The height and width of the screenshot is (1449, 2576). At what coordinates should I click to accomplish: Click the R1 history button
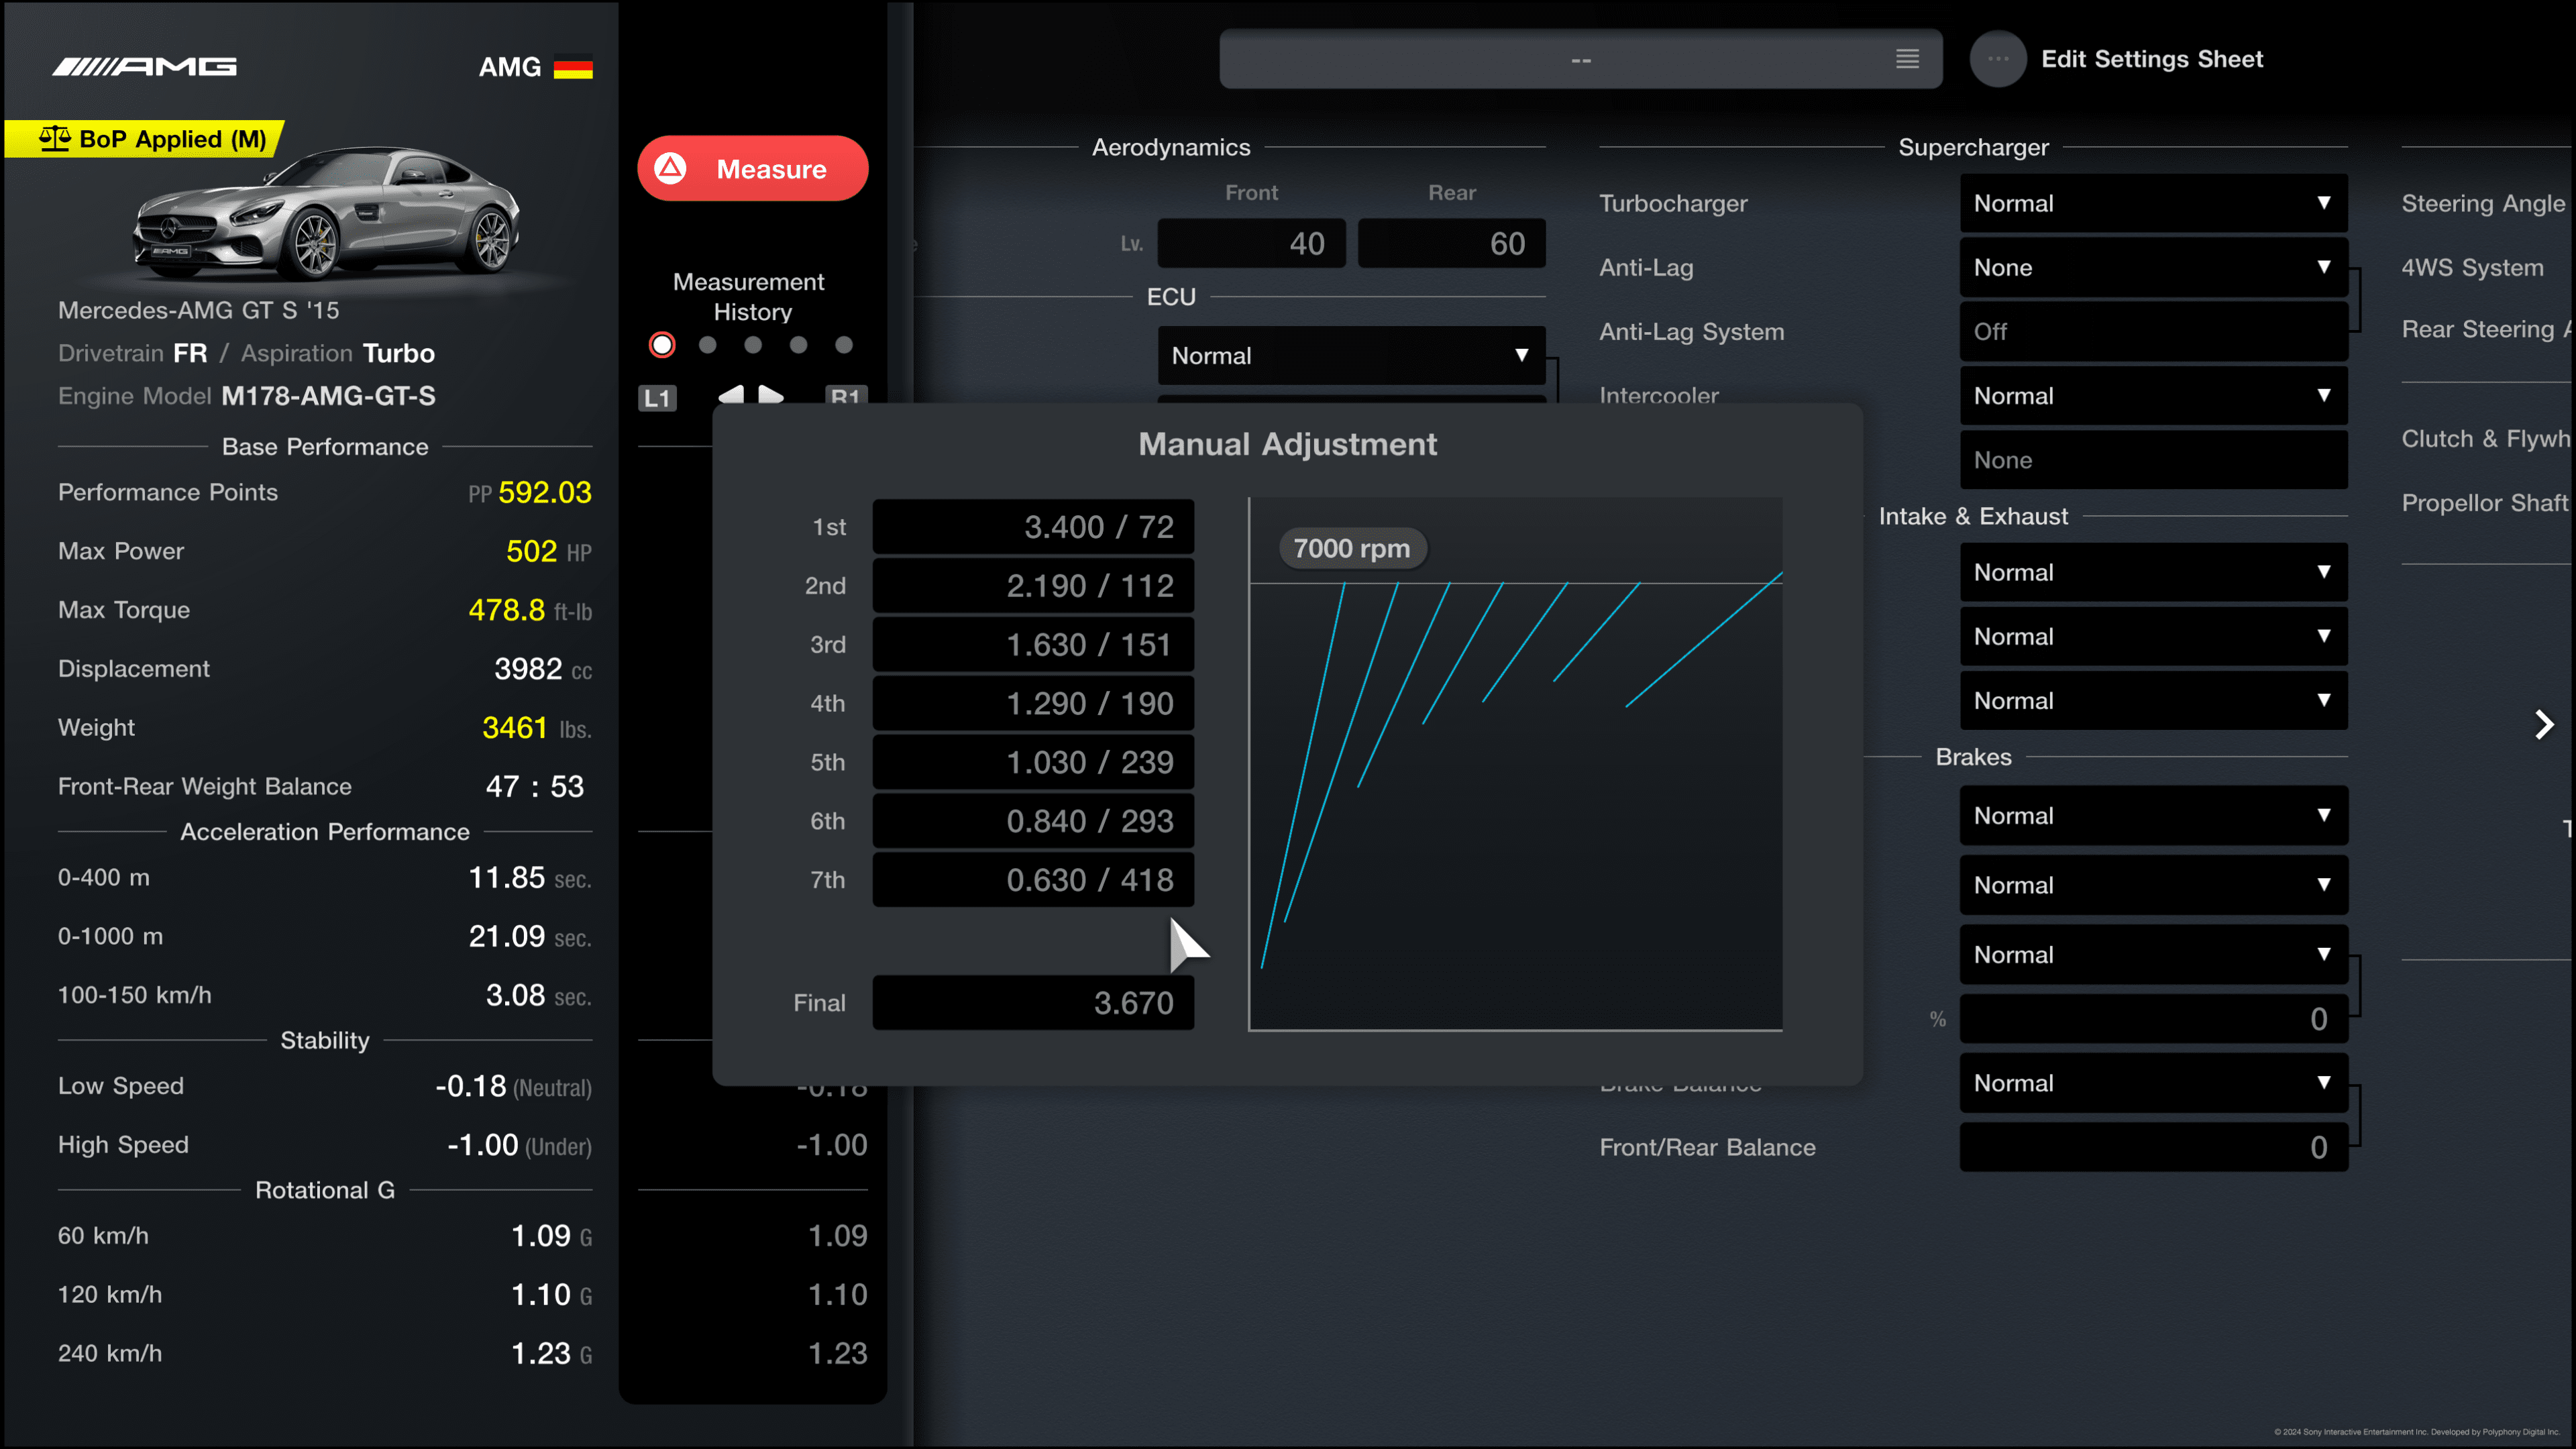845,395
